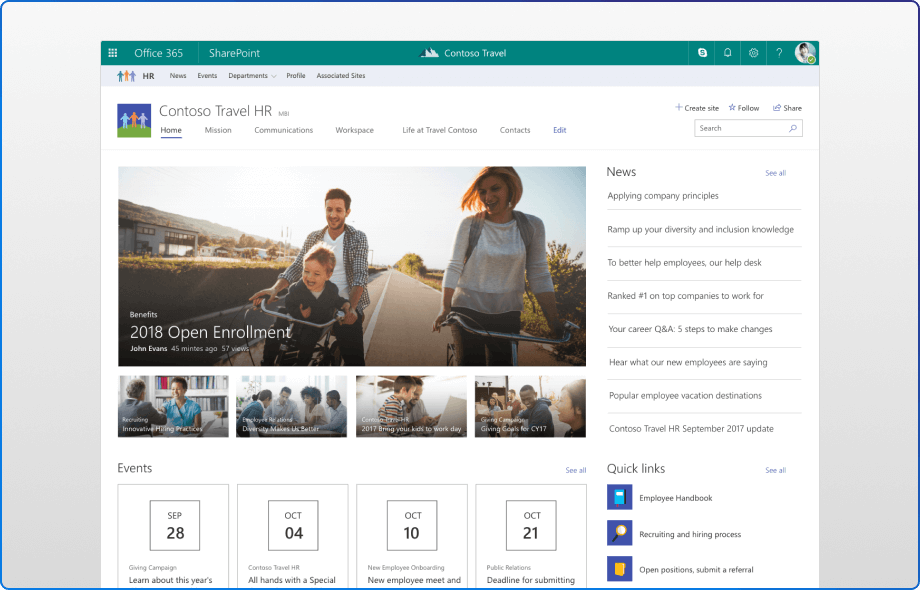The height and width of the screenshot is (590, 920).
Task: Click the Create site button
Action: (x=697, y=108)
